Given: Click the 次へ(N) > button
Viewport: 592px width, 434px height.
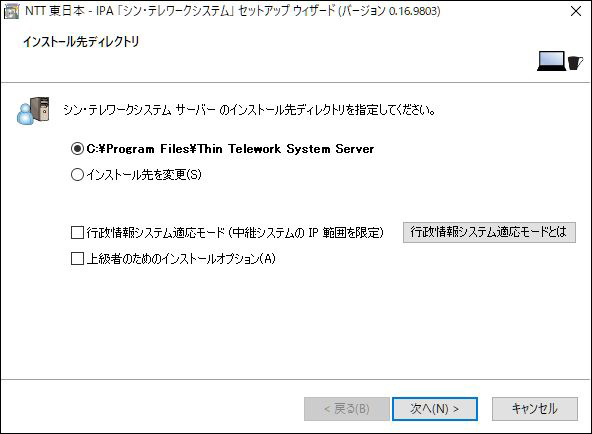Looking at the screenshot, I should [435, 409].
